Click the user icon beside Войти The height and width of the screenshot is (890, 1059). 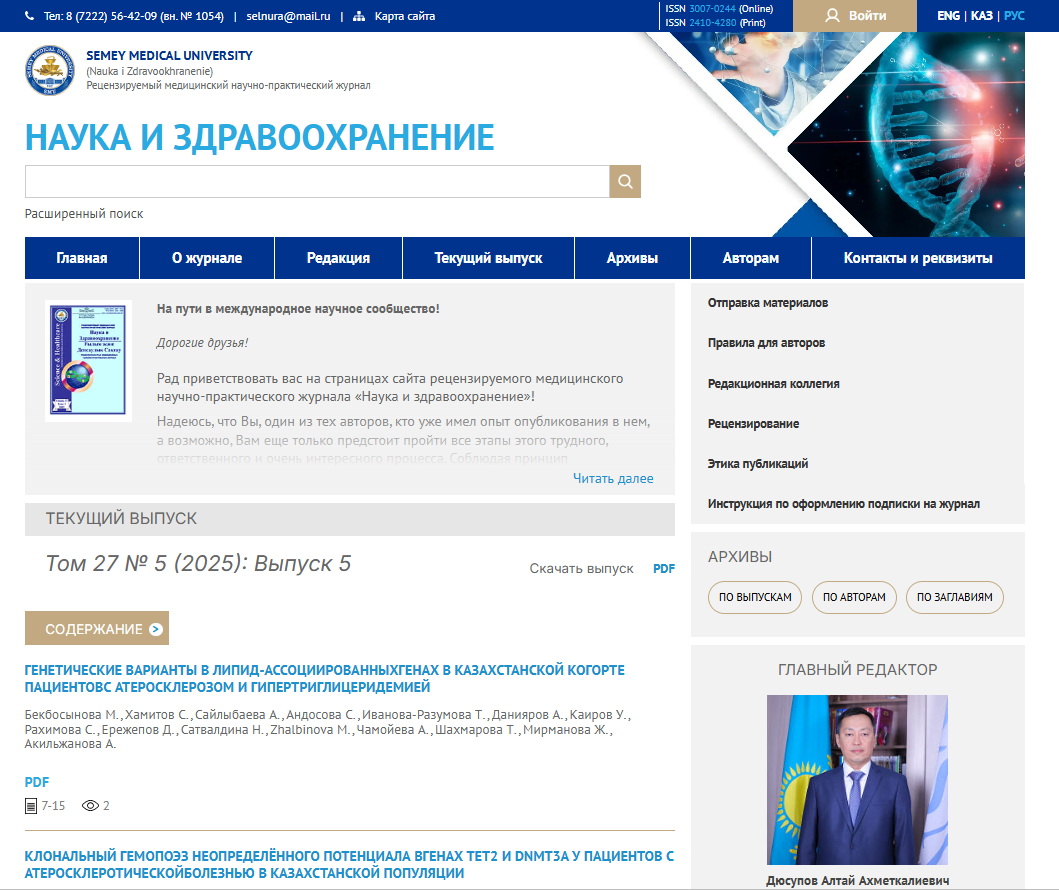point(832,16)
